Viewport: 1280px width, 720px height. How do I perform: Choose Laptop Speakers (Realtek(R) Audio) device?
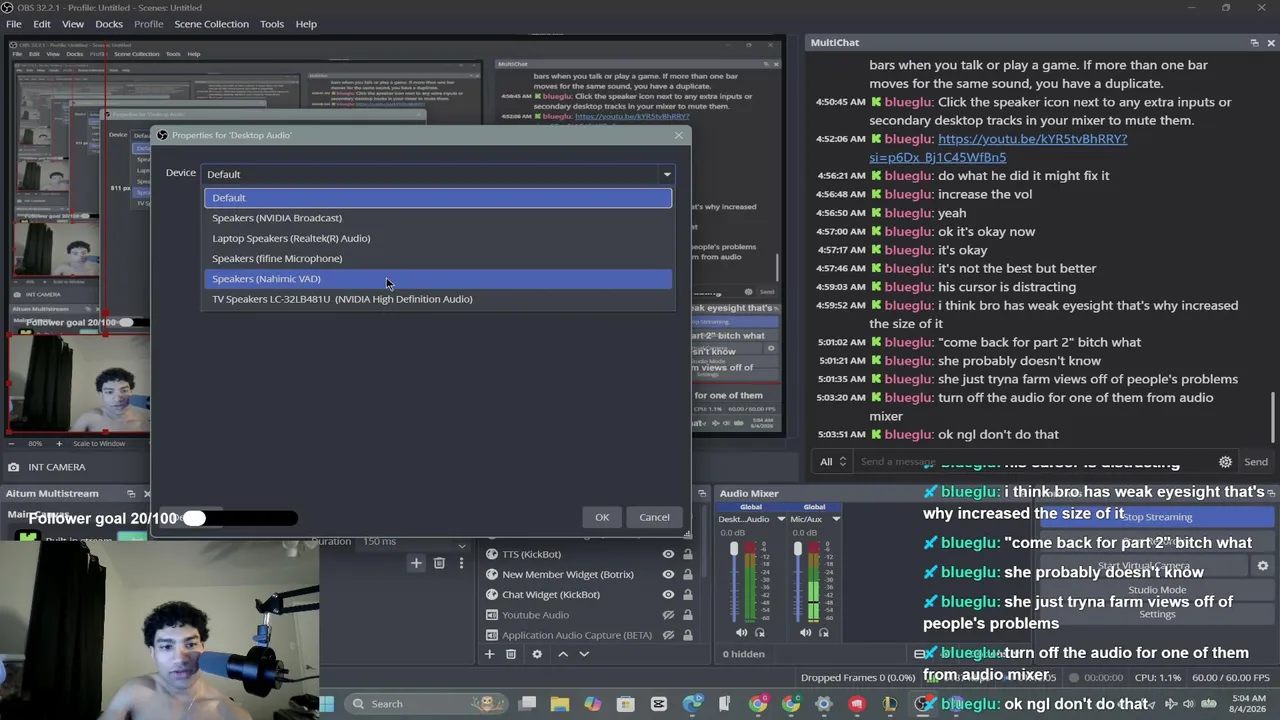pyautogui.click(x=438, y=238)
